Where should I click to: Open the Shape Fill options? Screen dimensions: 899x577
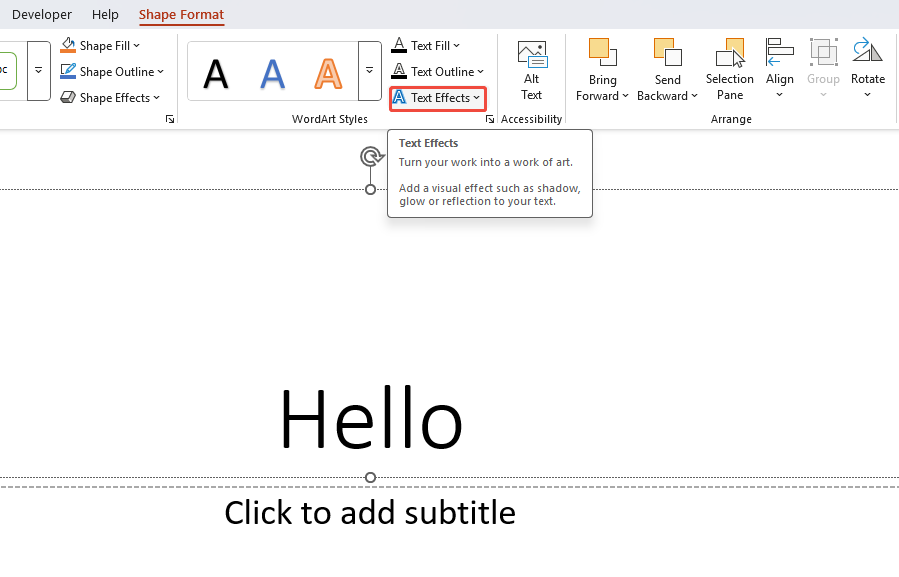(x=100, y=45)
